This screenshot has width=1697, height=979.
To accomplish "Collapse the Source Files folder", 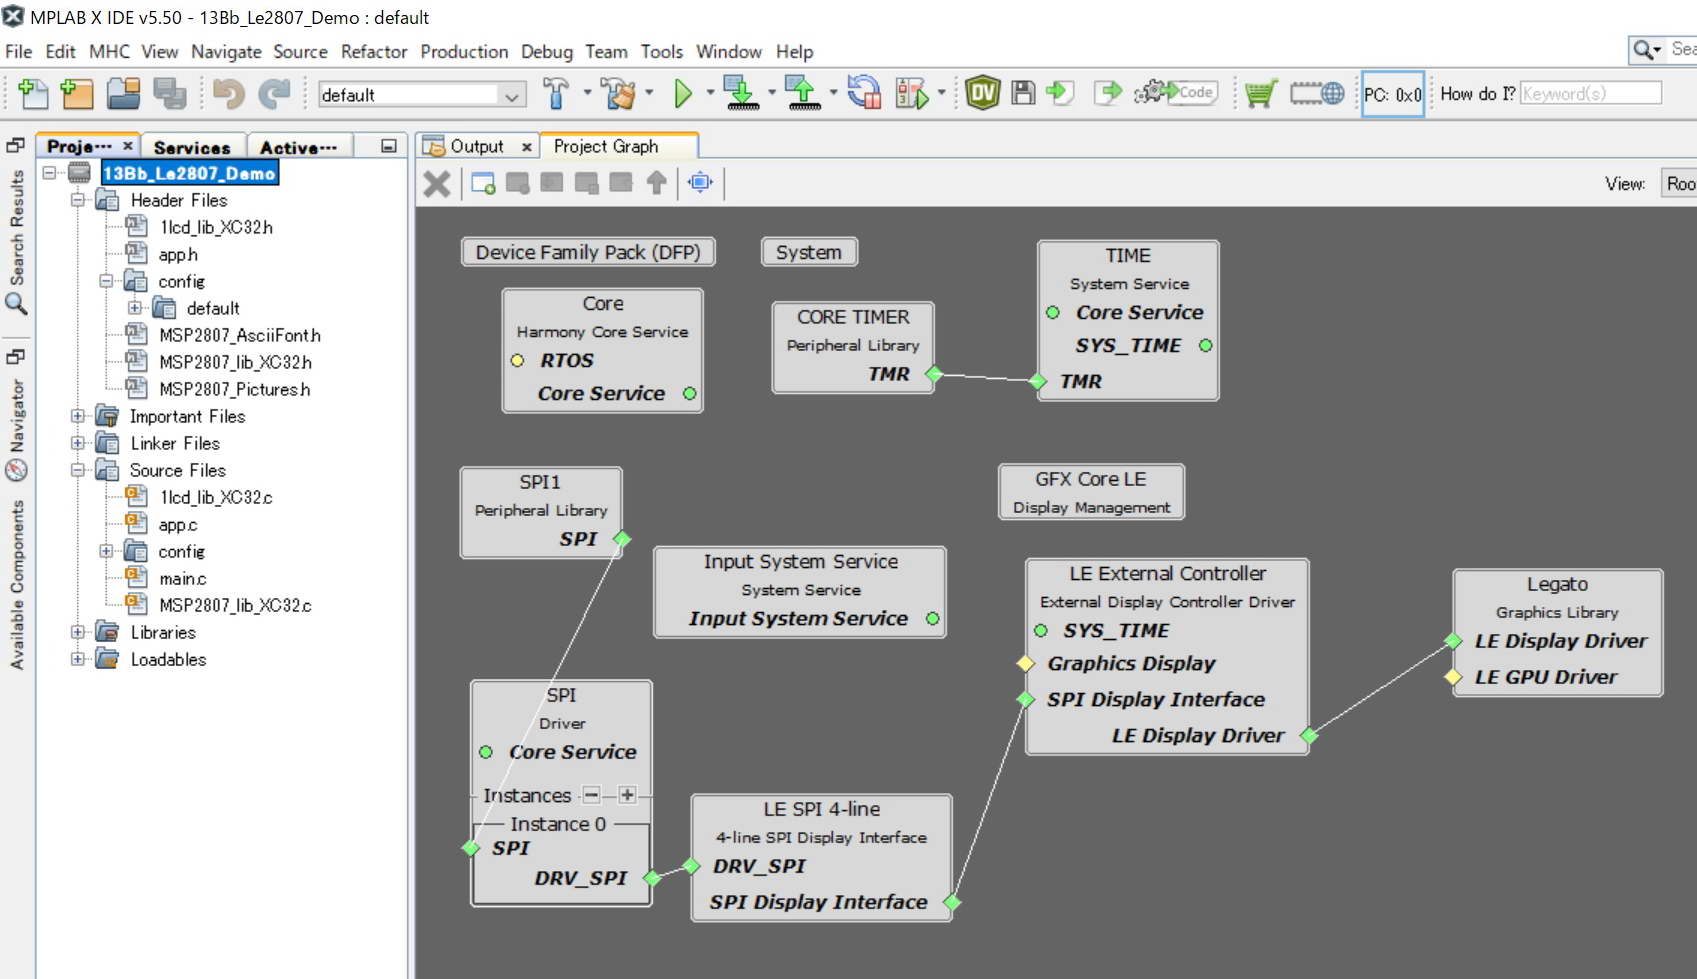I will (x=78, y=470).
